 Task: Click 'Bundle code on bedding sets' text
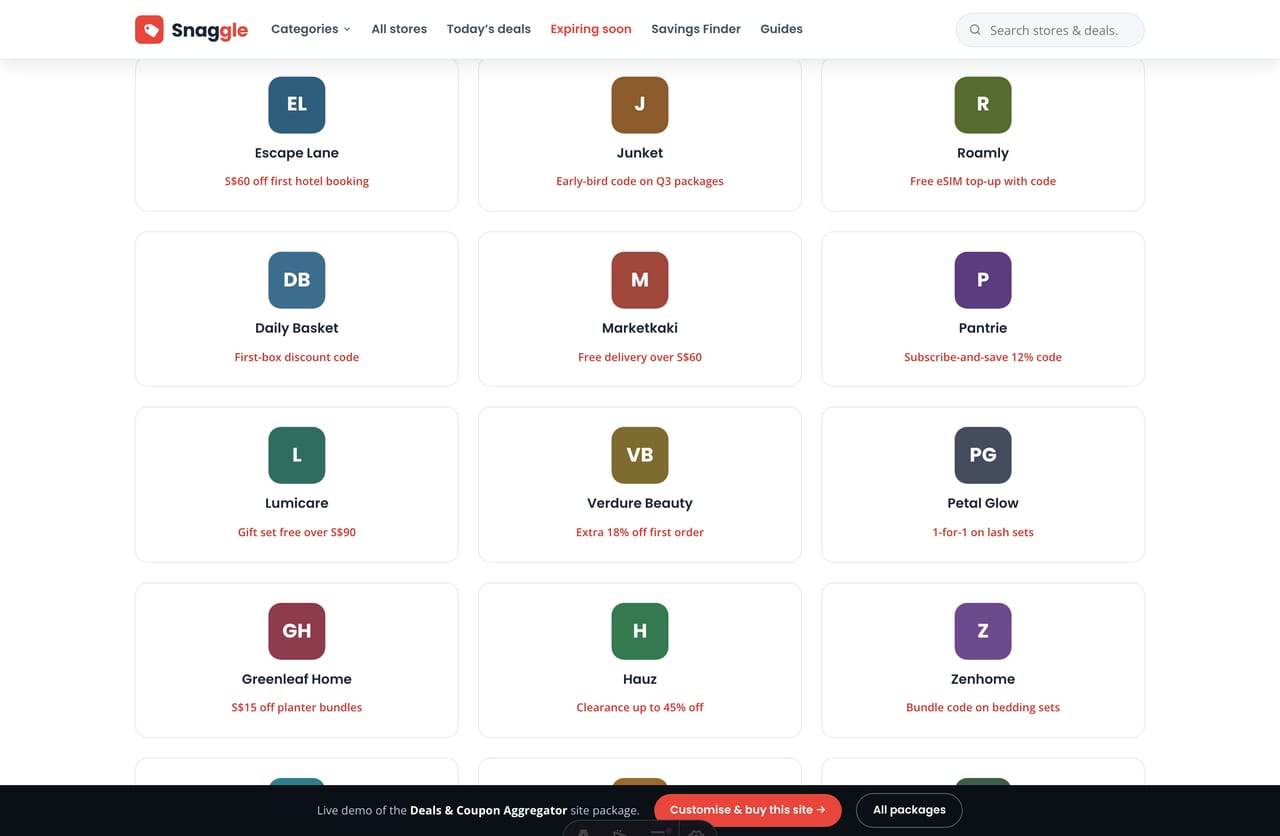(x=983, y=707)
